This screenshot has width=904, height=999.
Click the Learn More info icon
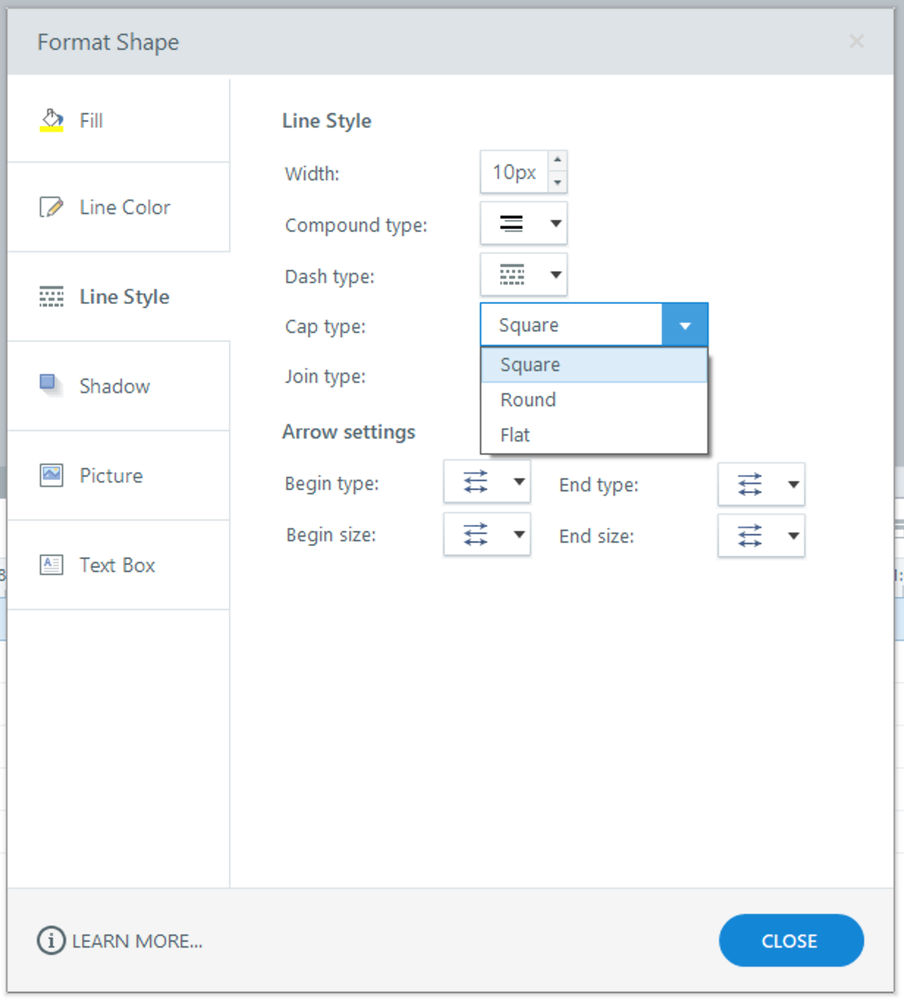click(x=51, y=941)
